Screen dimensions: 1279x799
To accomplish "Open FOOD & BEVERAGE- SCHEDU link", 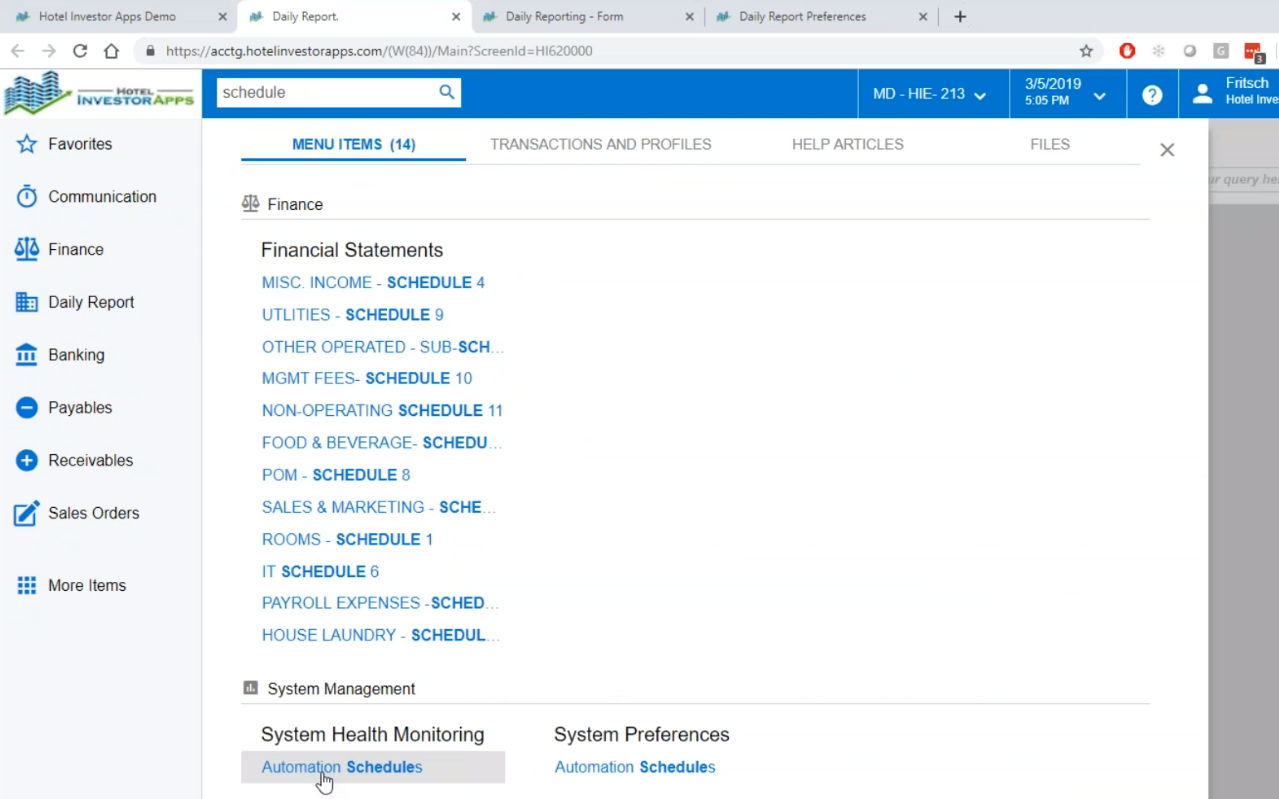I will 382,443.
